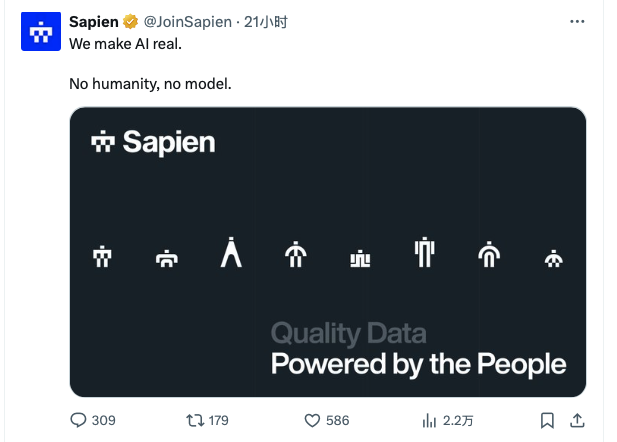Retweet the Sapien post
The height and width of the screenshot is (442, 617).
click(195, 420)
